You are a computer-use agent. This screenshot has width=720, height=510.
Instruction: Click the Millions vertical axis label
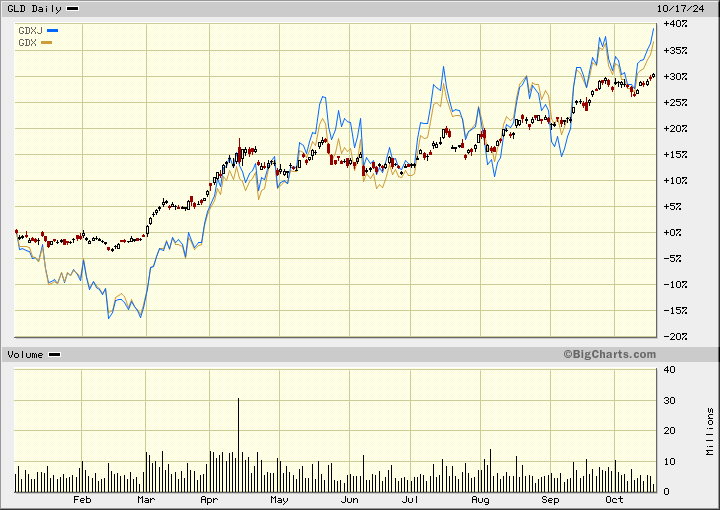pos(710,432)
